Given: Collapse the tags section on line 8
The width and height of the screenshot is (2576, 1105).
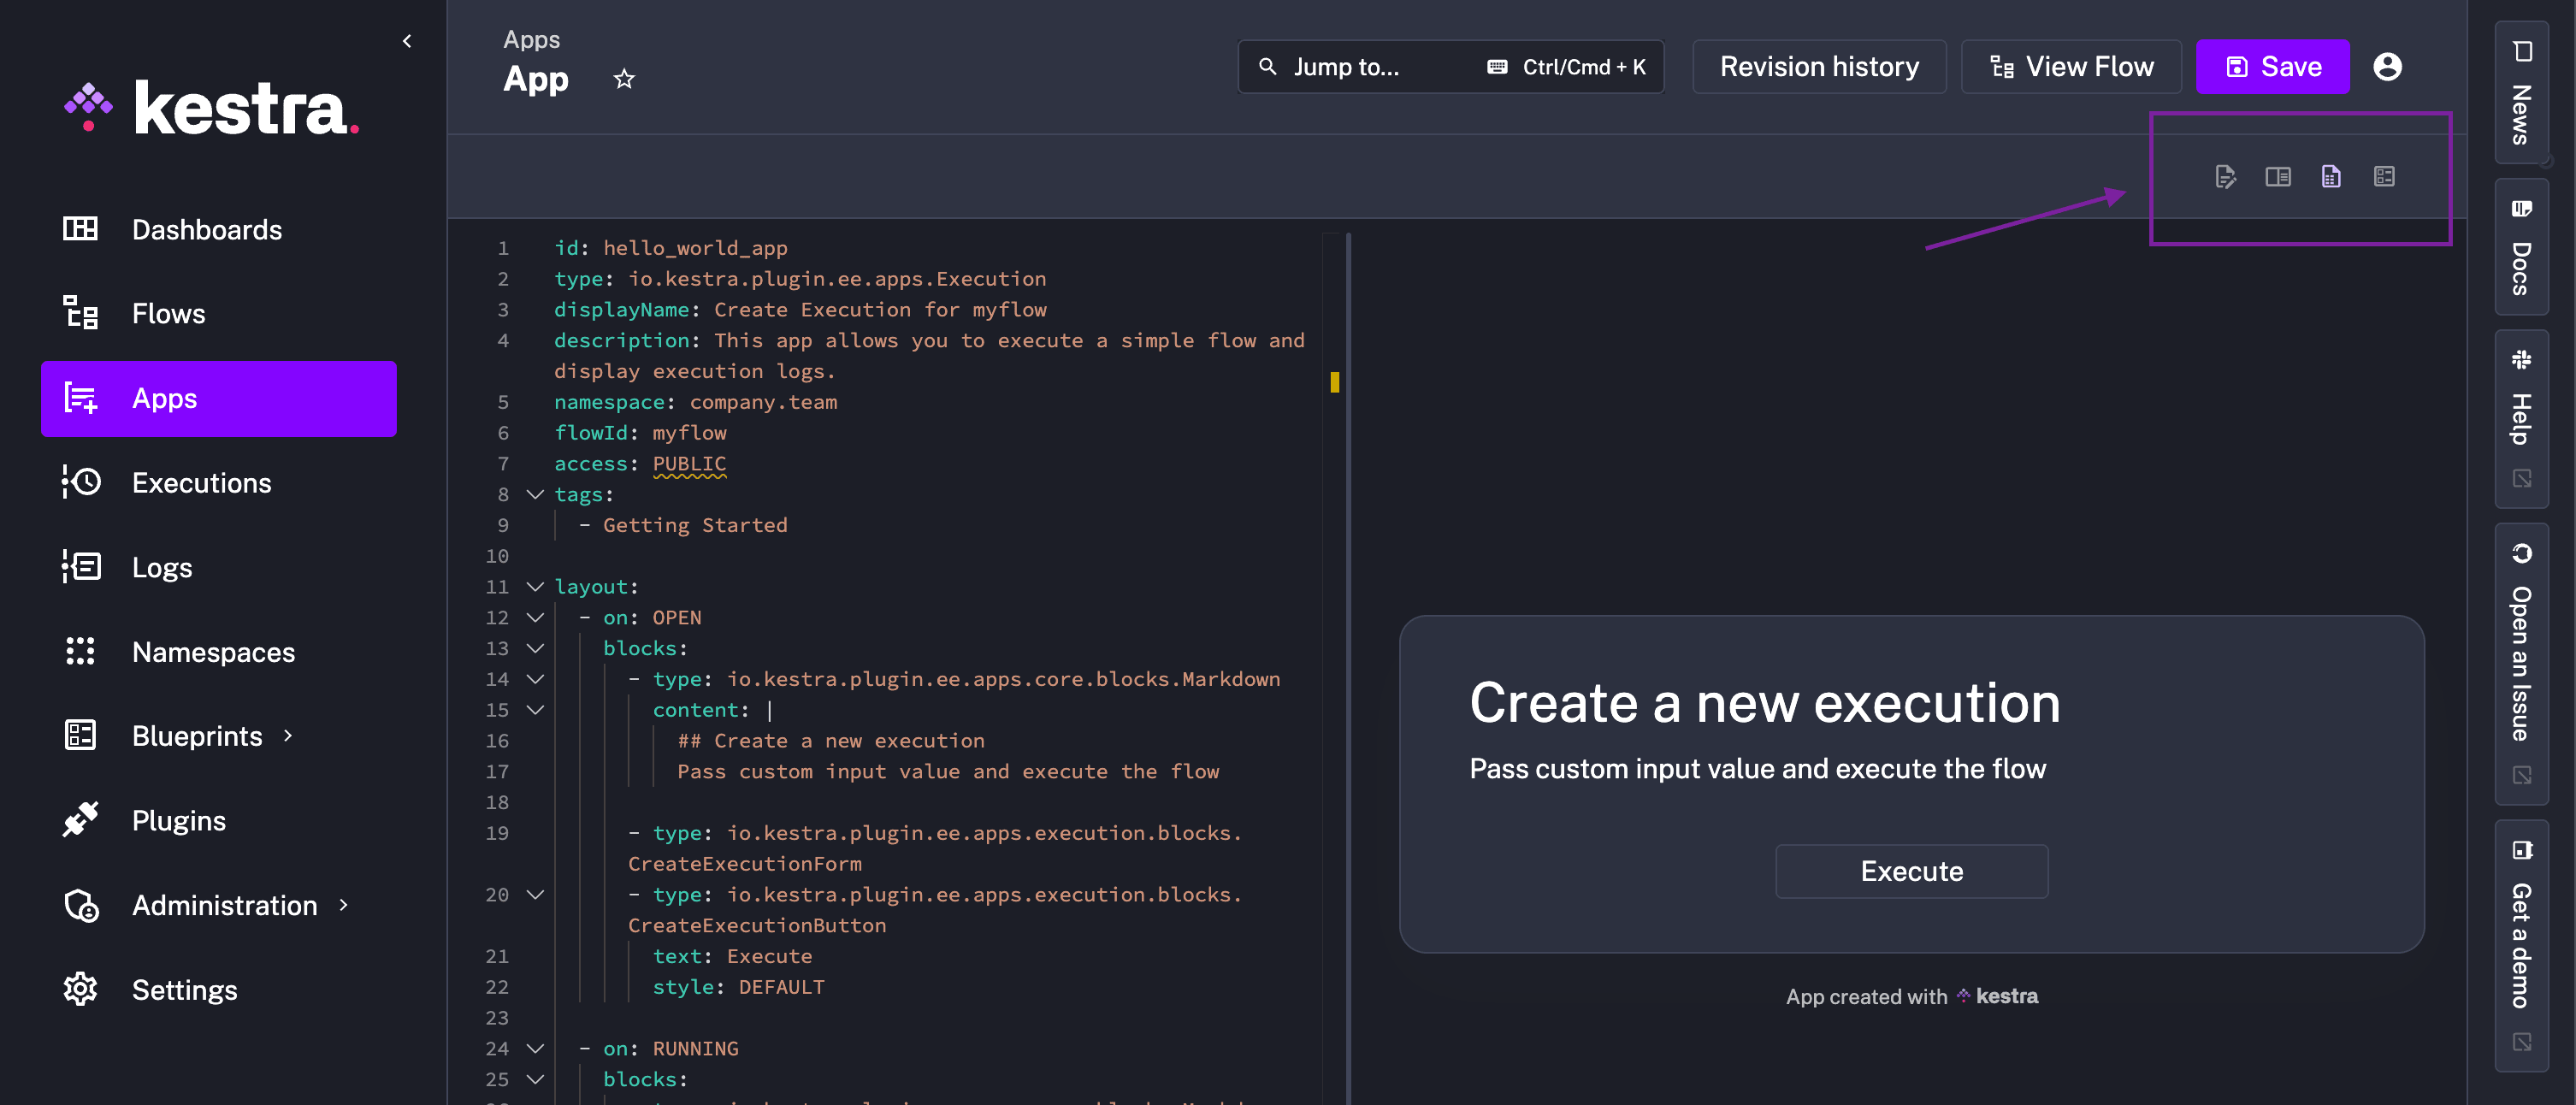Looking at the screenshot, I should point(535,494).
